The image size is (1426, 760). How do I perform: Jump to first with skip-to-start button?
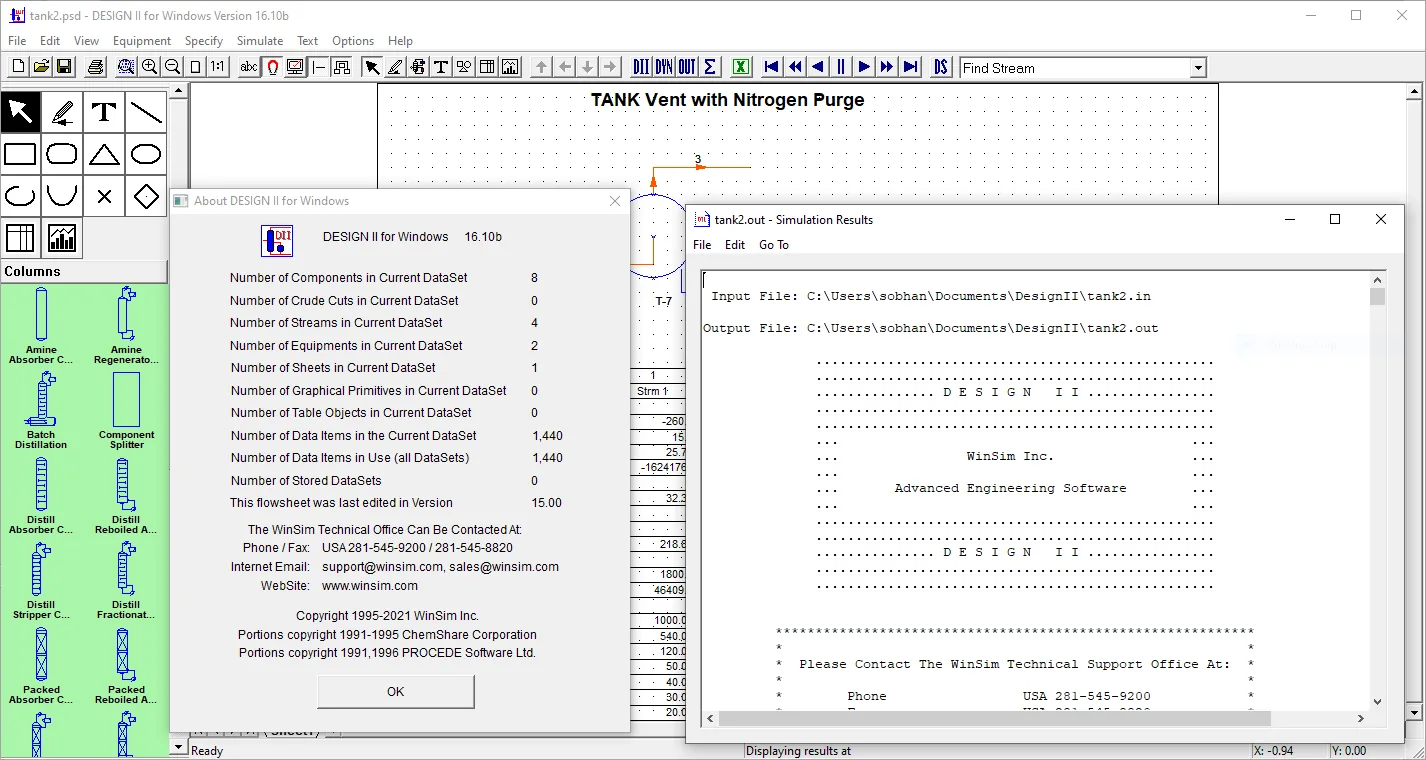pos(772,67)
